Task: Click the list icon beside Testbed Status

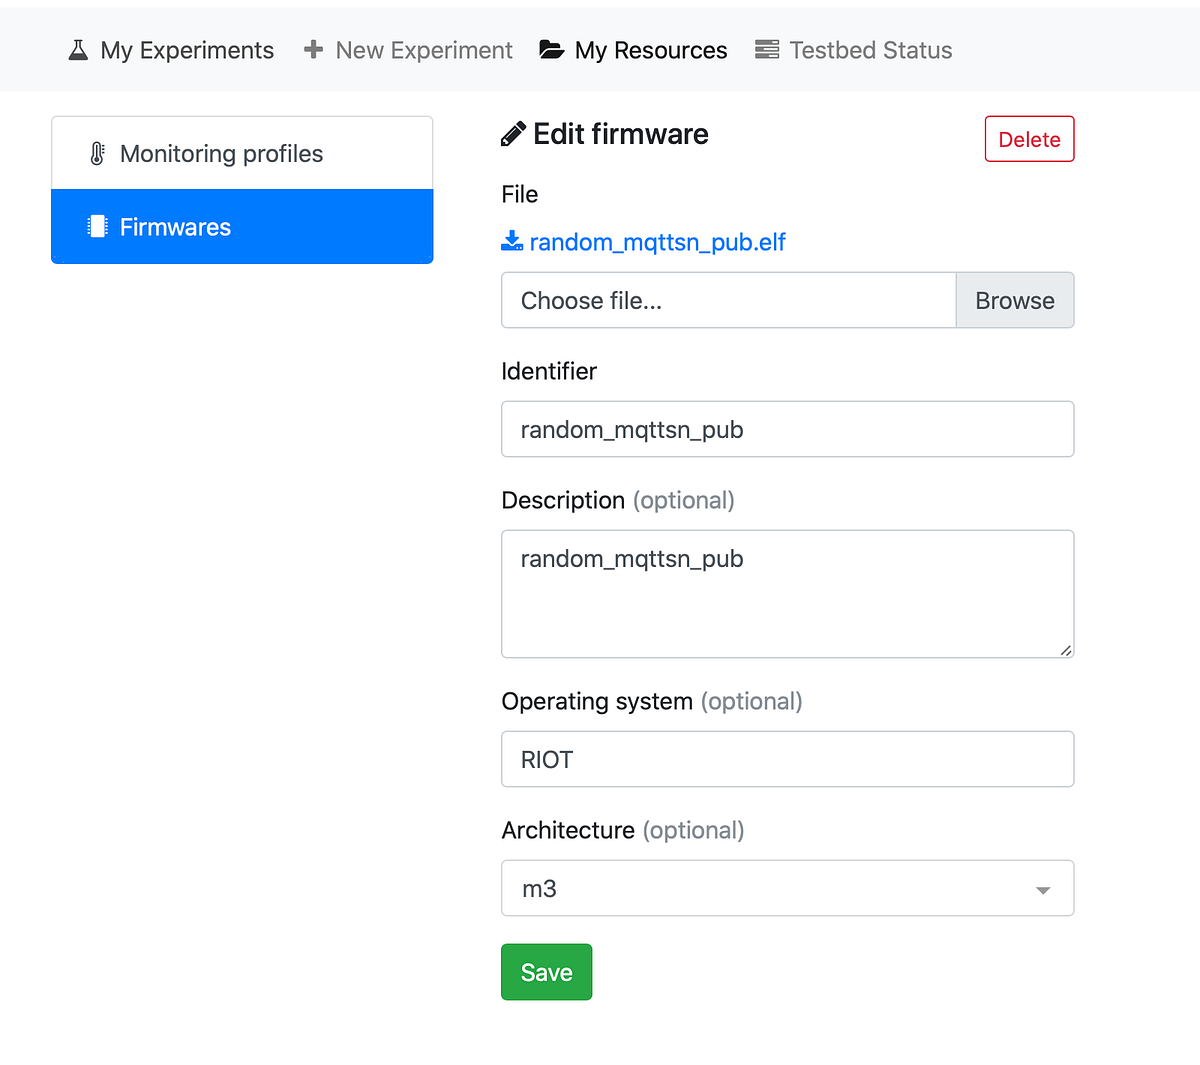Action: (767, 49)
